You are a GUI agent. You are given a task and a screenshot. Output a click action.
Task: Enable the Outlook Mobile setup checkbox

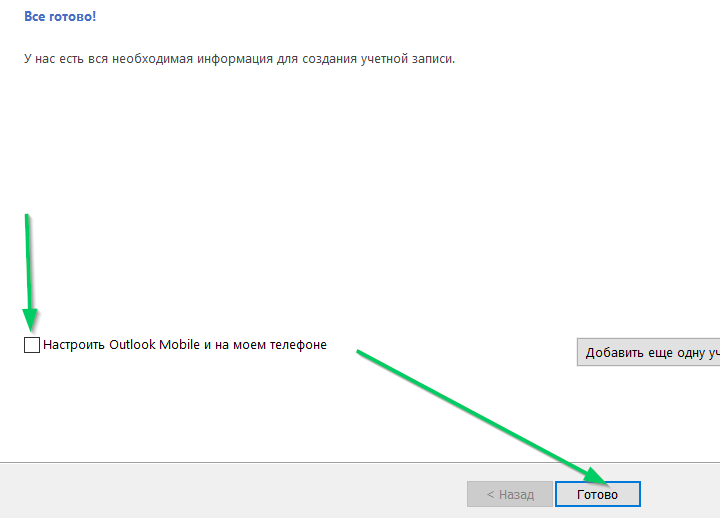coord(32,345)
